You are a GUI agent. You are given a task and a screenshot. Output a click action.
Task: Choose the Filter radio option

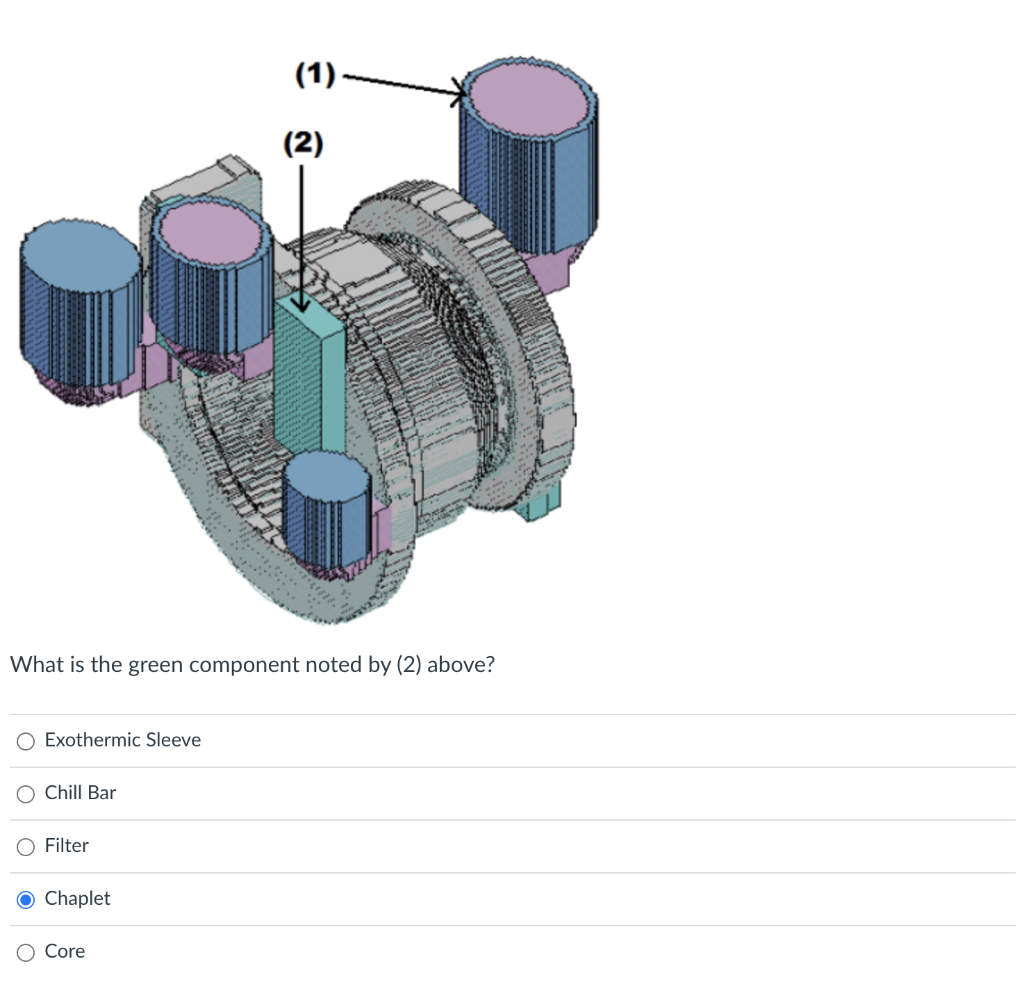(25, 847)
